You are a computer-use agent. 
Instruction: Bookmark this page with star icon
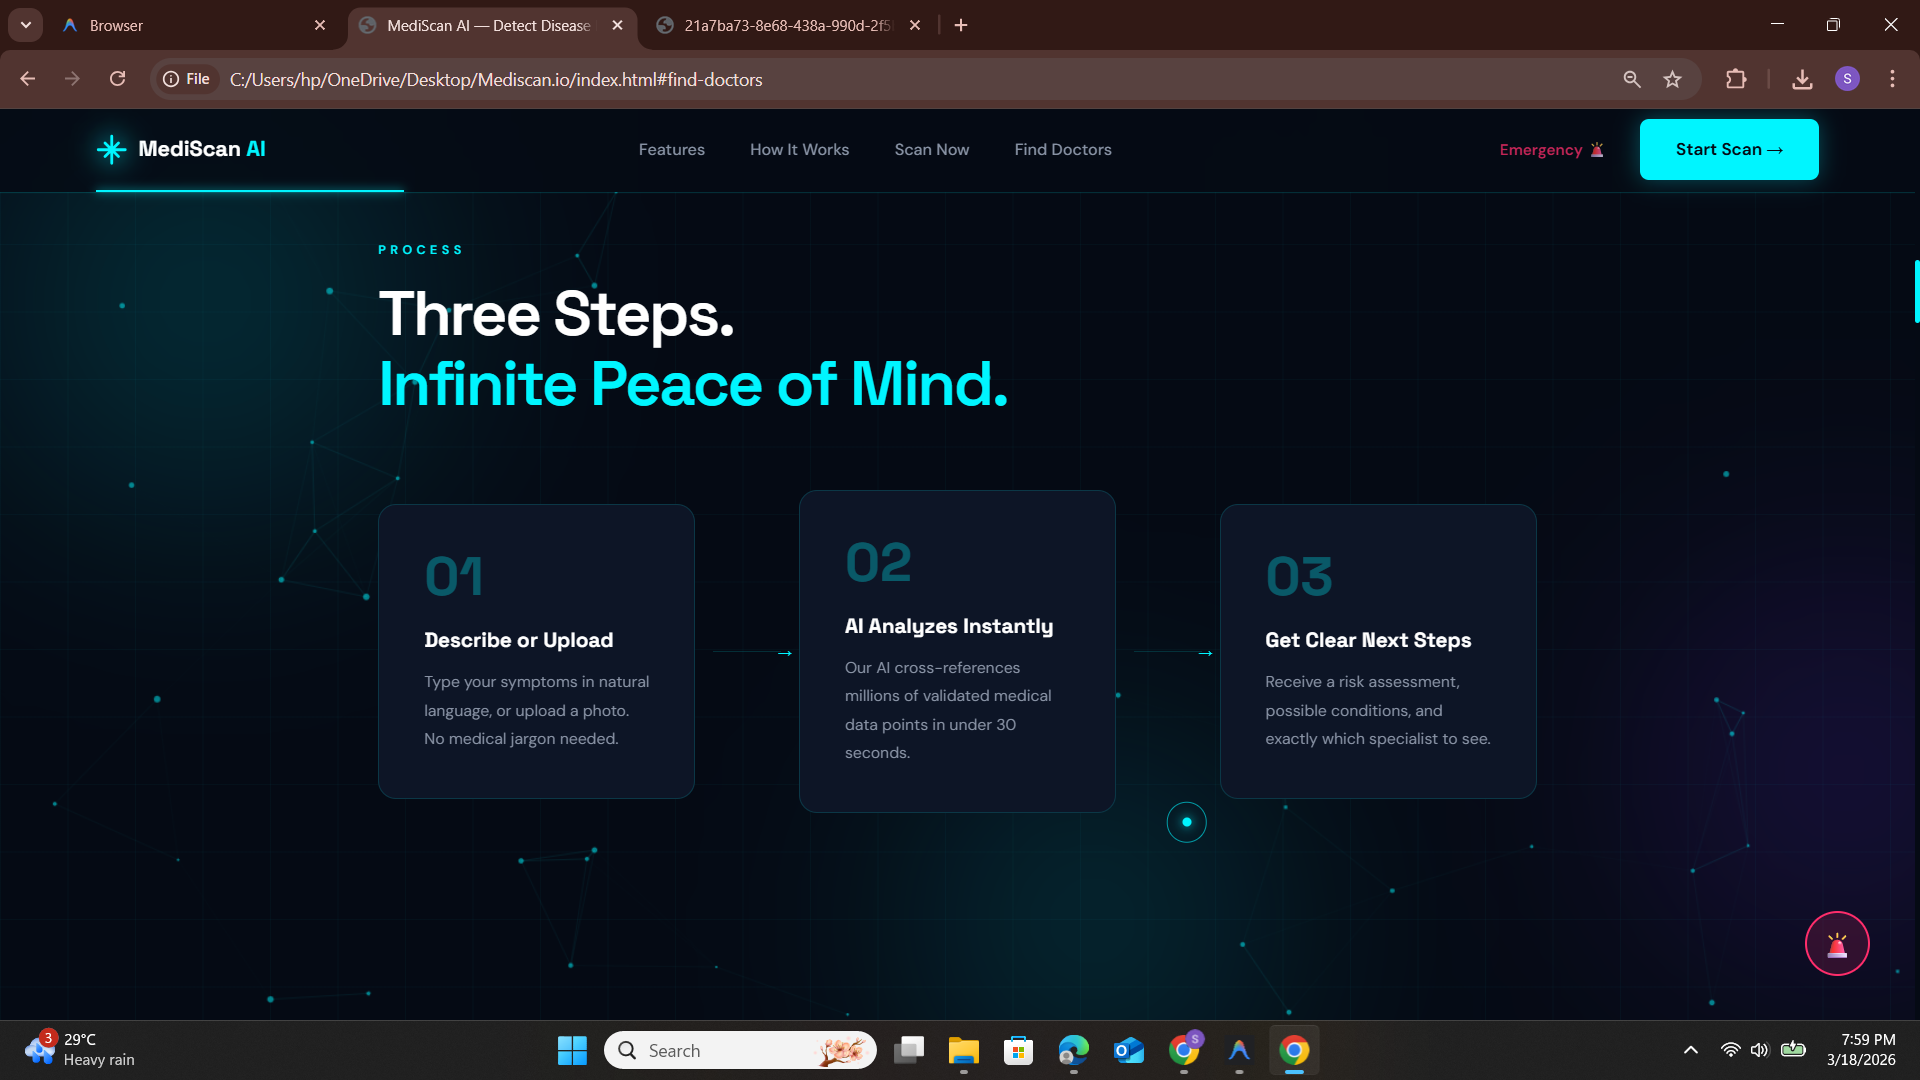coord(1672,79)
